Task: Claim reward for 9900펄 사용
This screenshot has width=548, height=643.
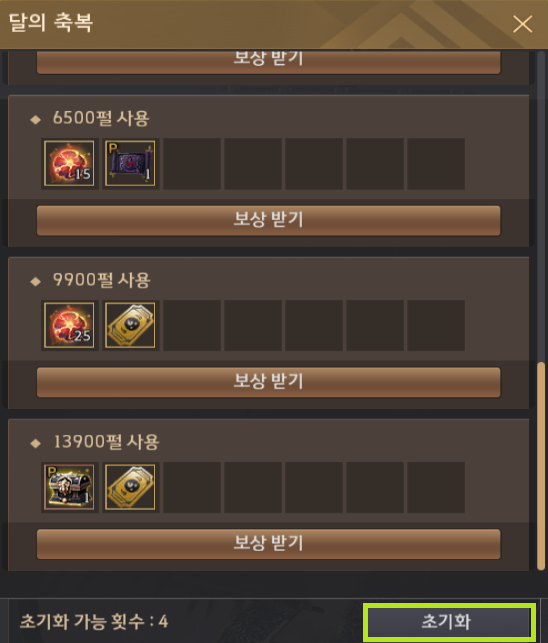Action: [x=269, y=382]
